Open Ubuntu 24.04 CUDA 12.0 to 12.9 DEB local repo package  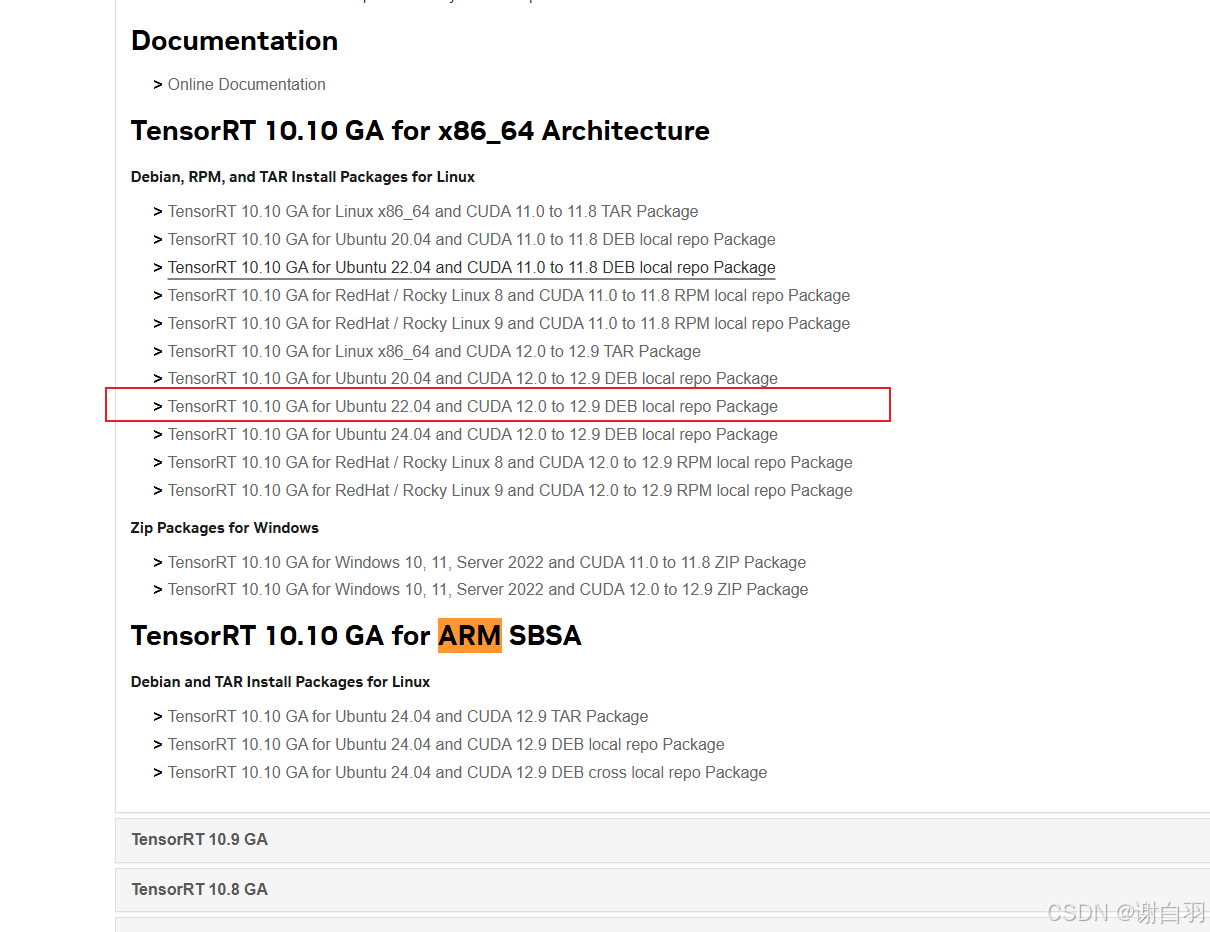click(x=473, y=435)
